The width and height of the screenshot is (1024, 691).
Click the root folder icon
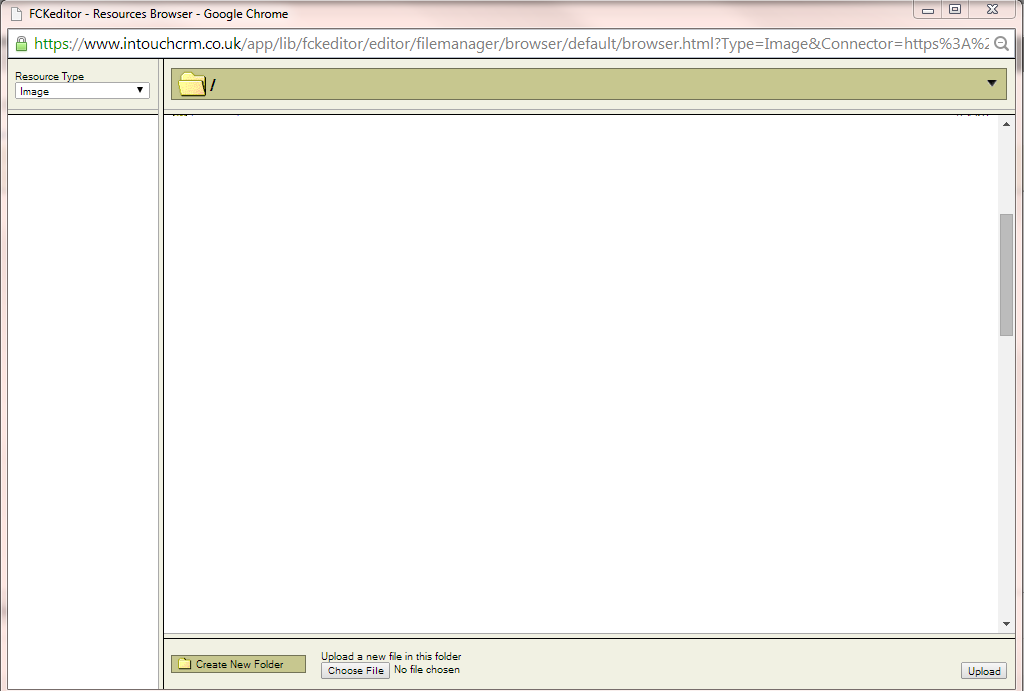tap(192, 84)
